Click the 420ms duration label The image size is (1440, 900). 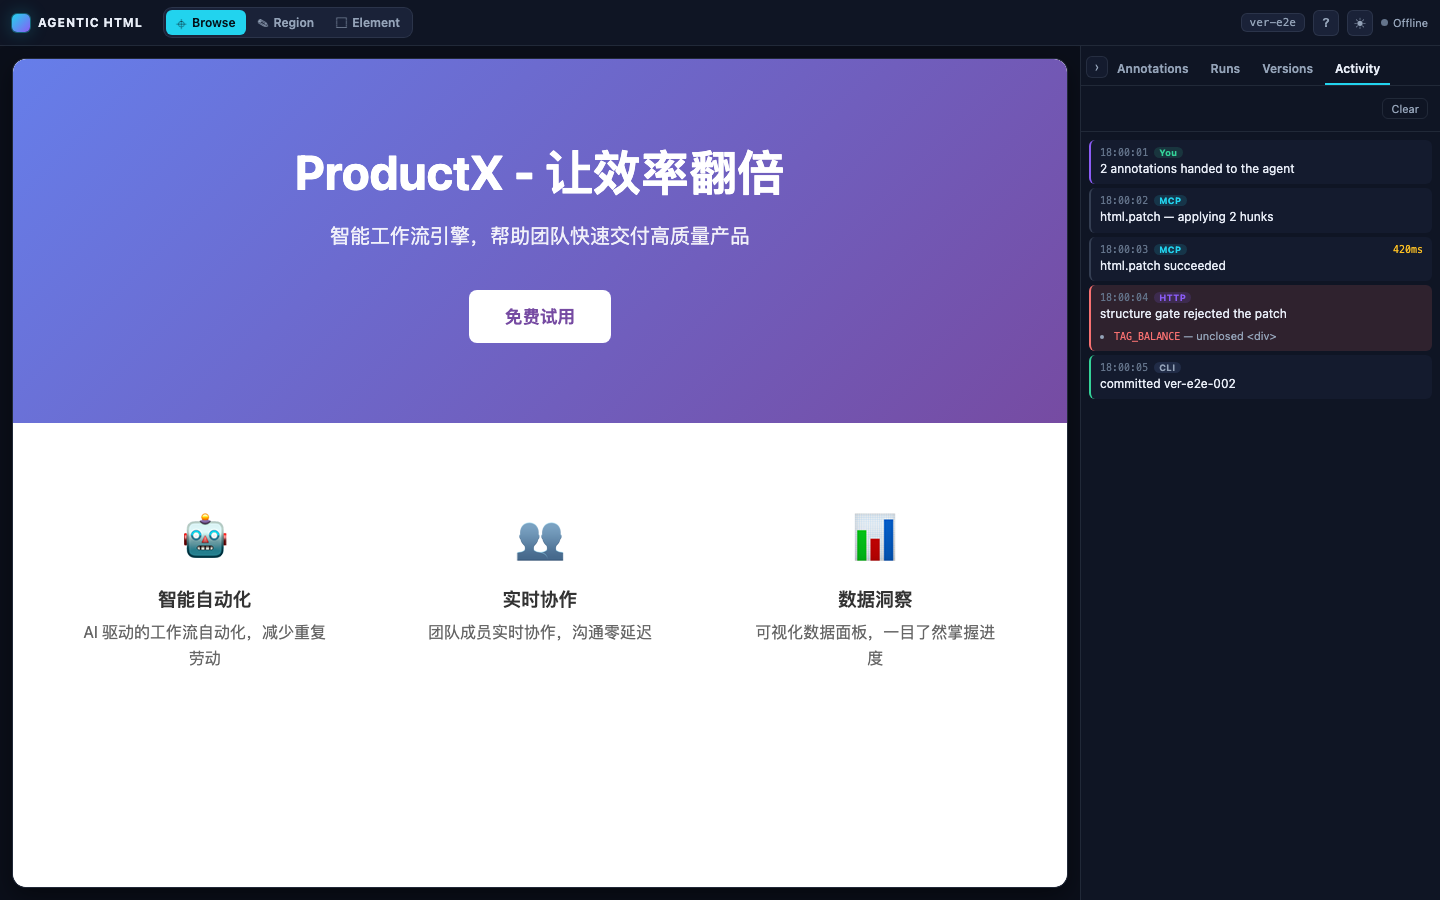pyautogui.click(x=1407, y=250)
